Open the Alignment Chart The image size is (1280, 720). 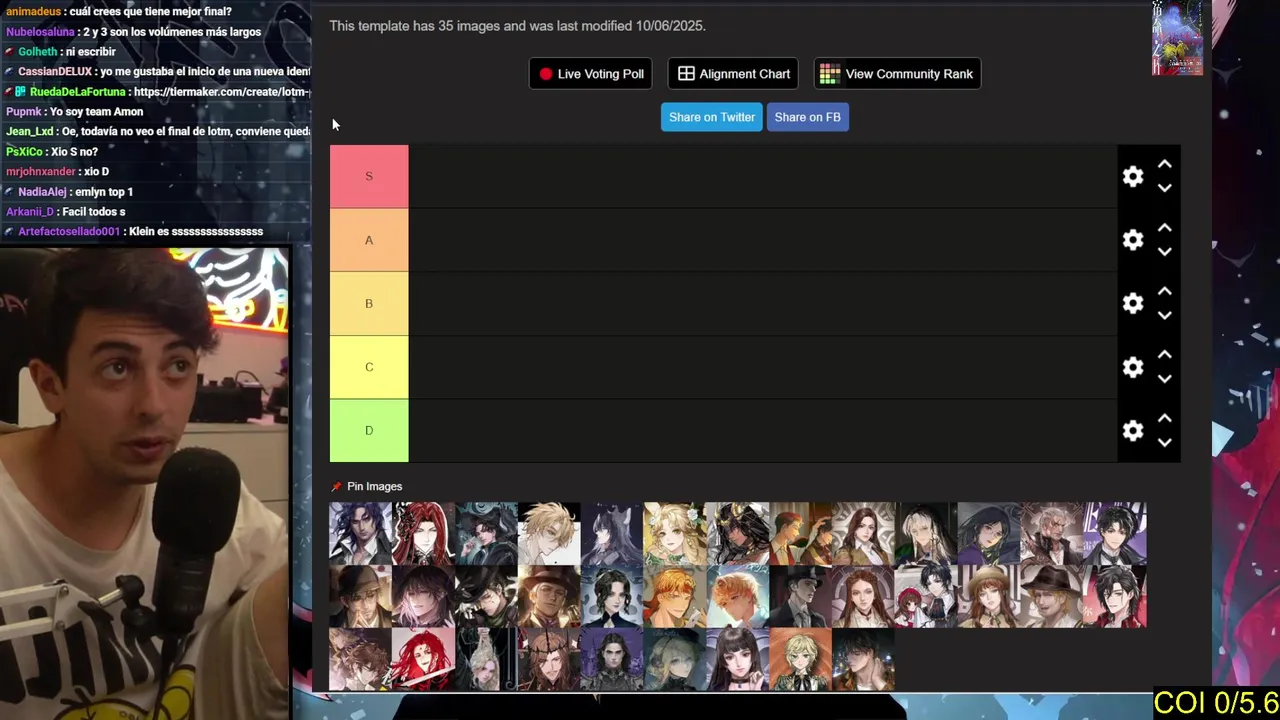click(x=733, y=74)
